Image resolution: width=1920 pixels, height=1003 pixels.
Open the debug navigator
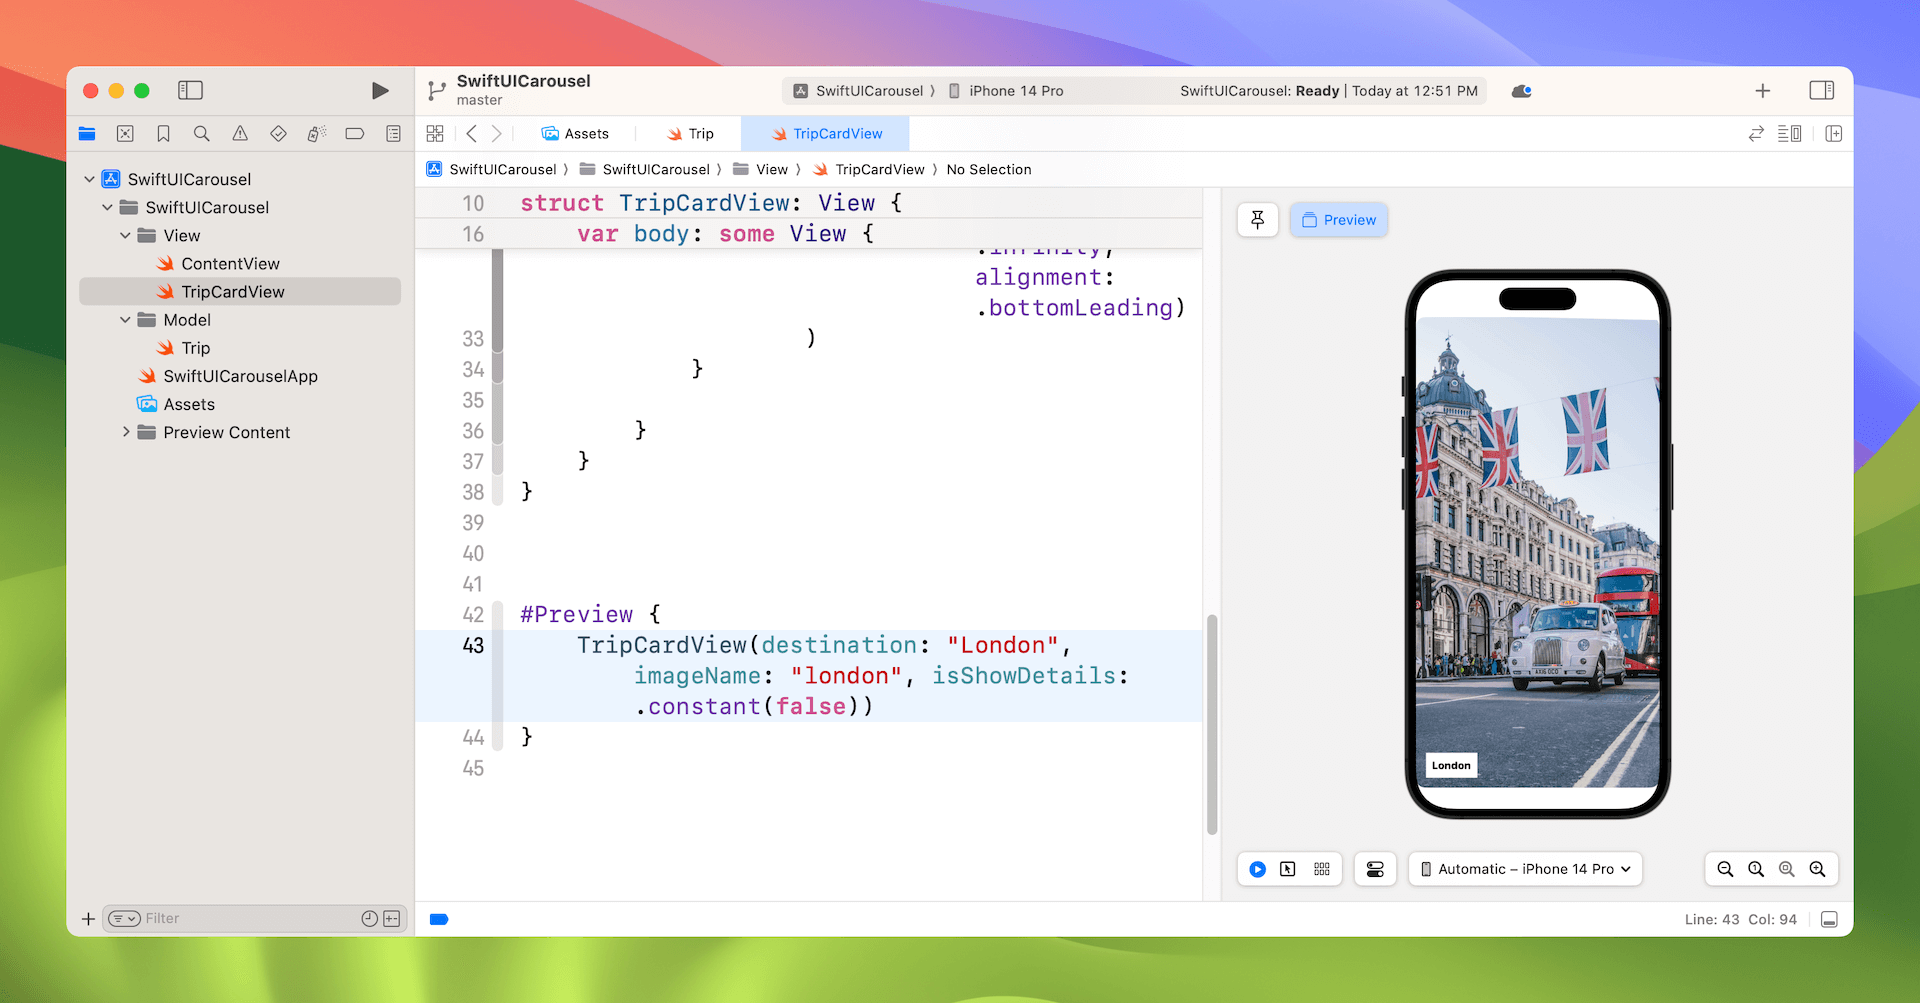(316, 134)
